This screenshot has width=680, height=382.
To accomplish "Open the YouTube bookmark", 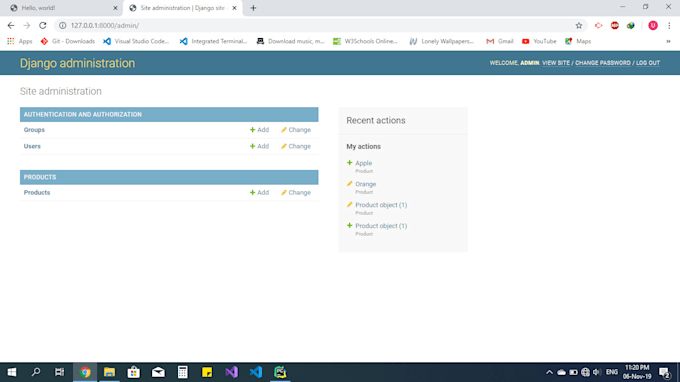I will [539, 41].
